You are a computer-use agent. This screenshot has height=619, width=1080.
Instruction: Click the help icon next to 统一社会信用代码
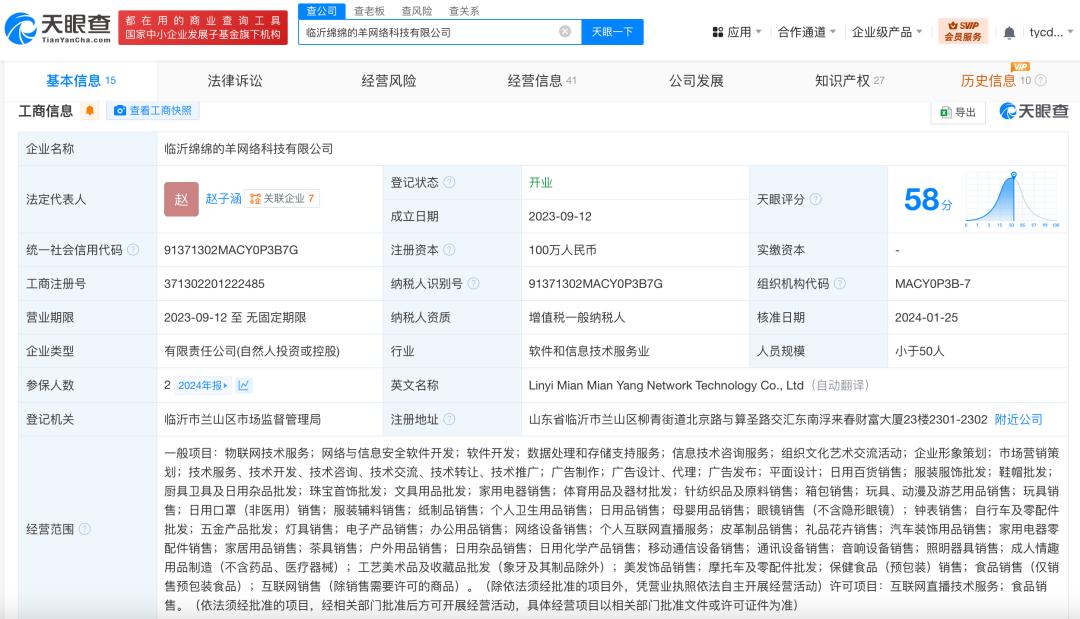[x=134, y=250]
